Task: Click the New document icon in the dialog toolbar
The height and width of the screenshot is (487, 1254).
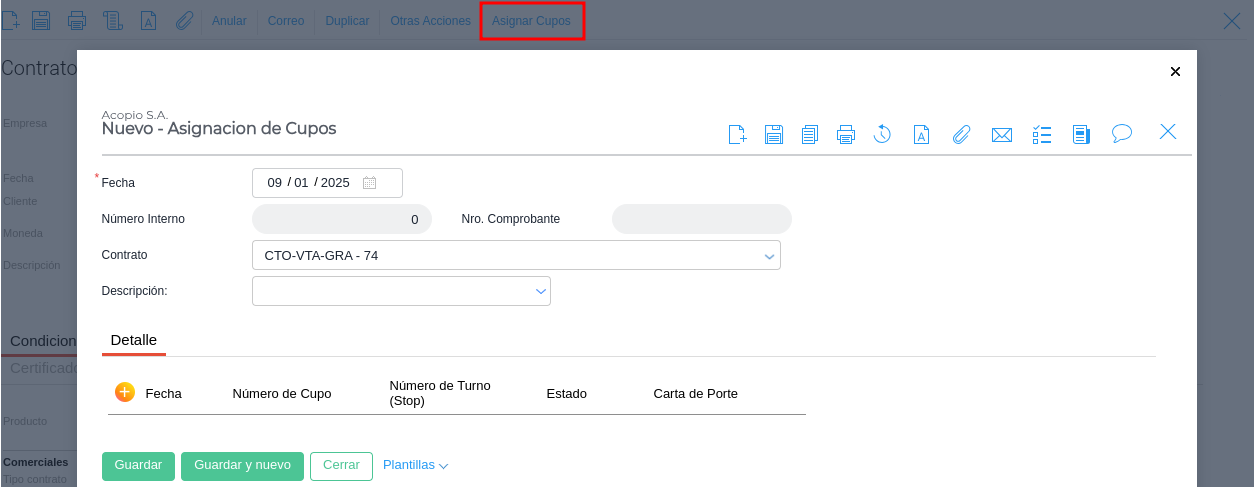Action: 738,134
